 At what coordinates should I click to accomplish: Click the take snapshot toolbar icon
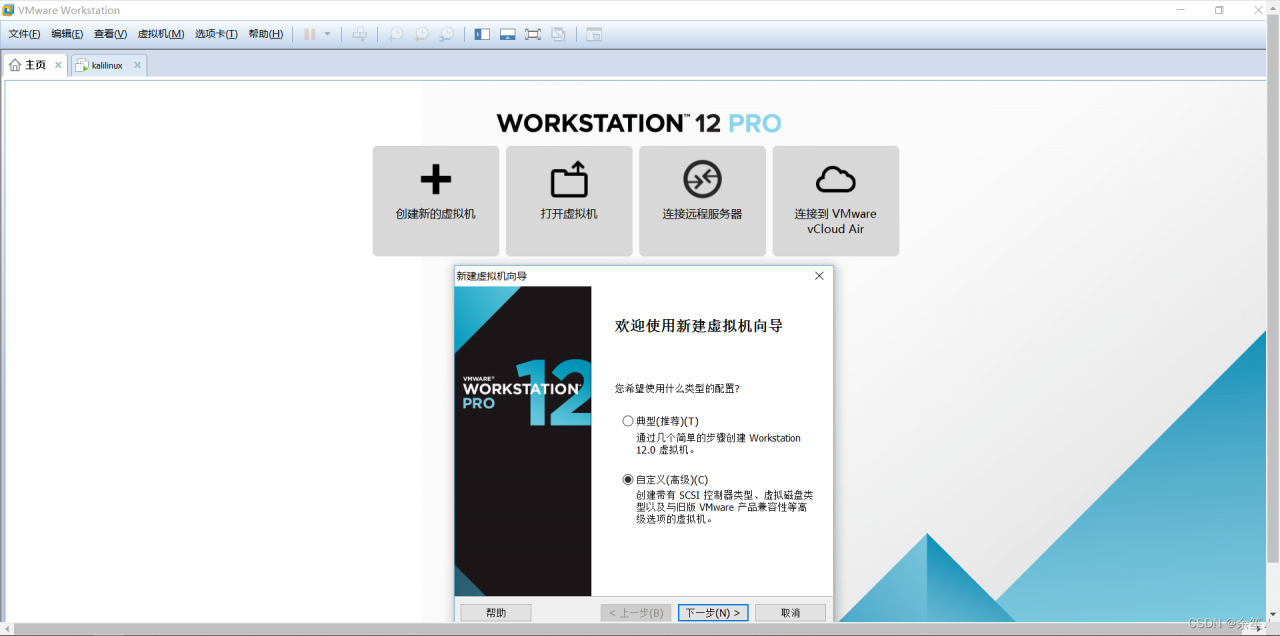point(396,34)
